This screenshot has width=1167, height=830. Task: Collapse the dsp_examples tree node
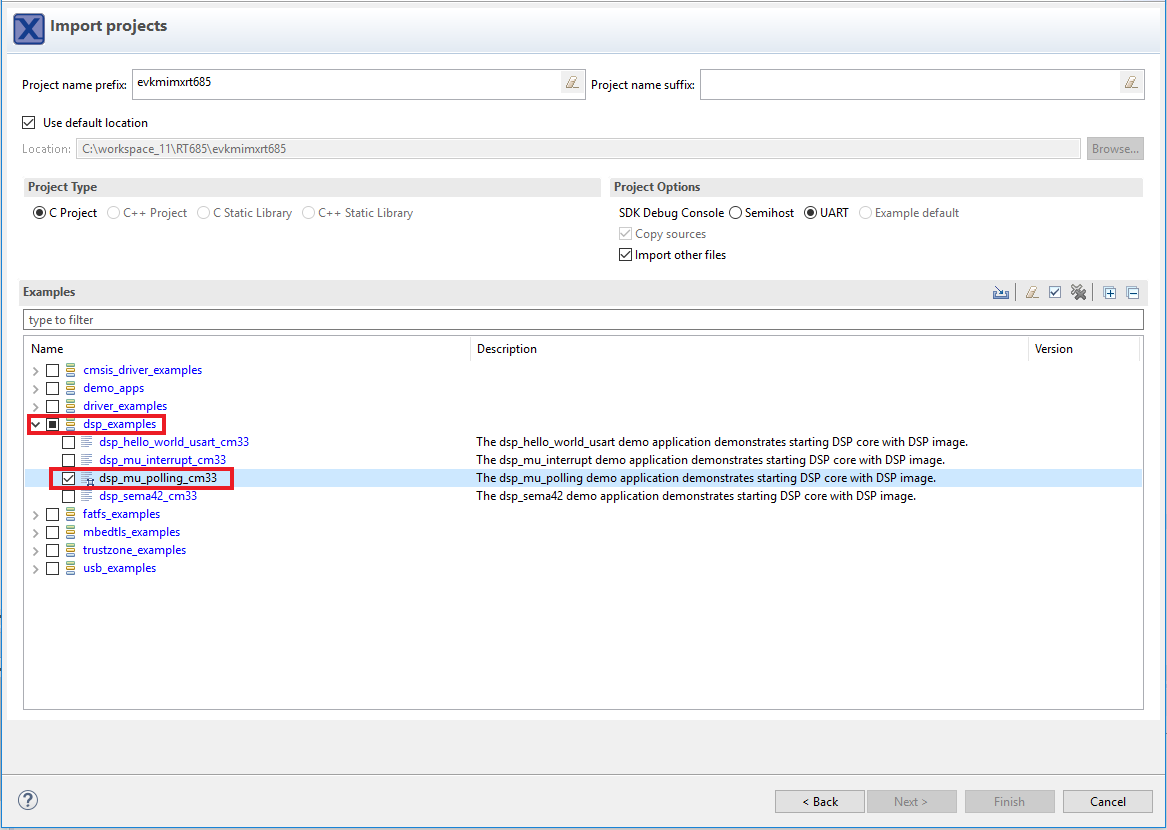pos(36,424)
